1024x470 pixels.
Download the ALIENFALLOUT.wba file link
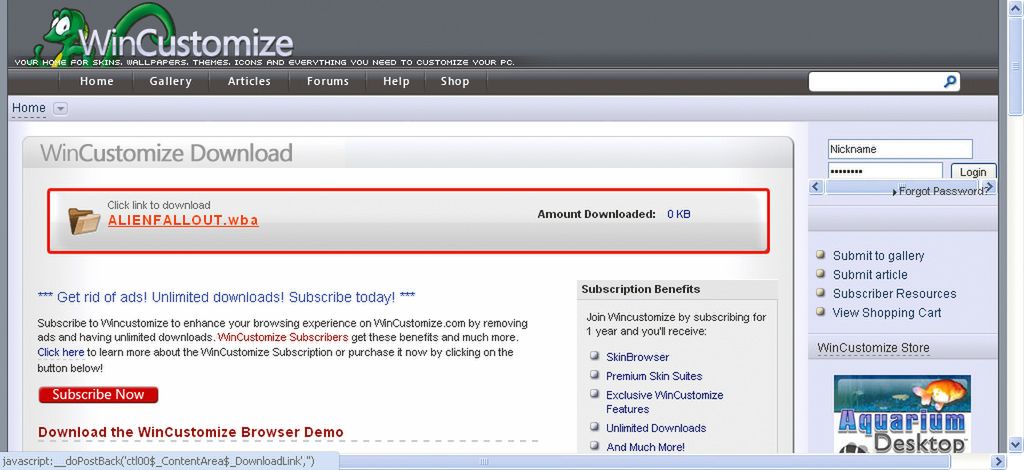tap(183, 221)
